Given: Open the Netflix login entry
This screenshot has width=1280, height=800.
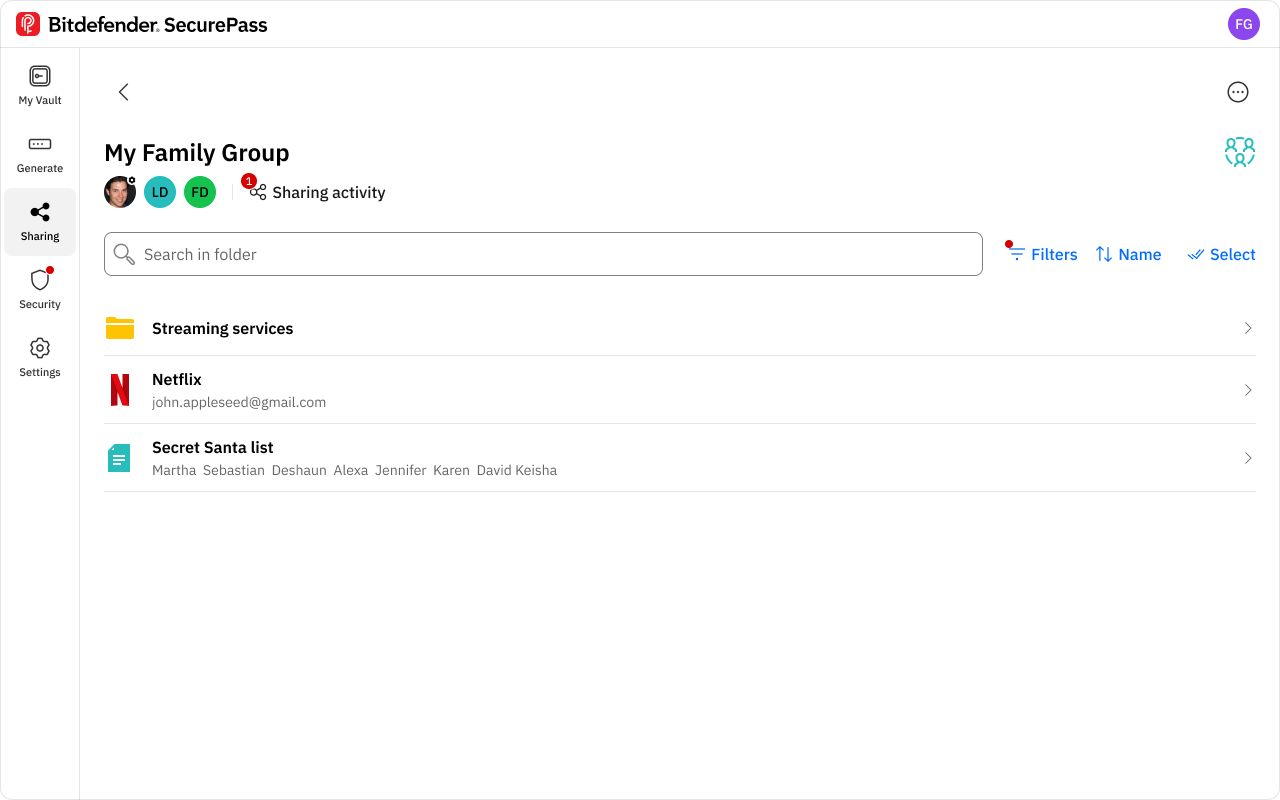Looking at the screenshot, I should click(680, 390).
